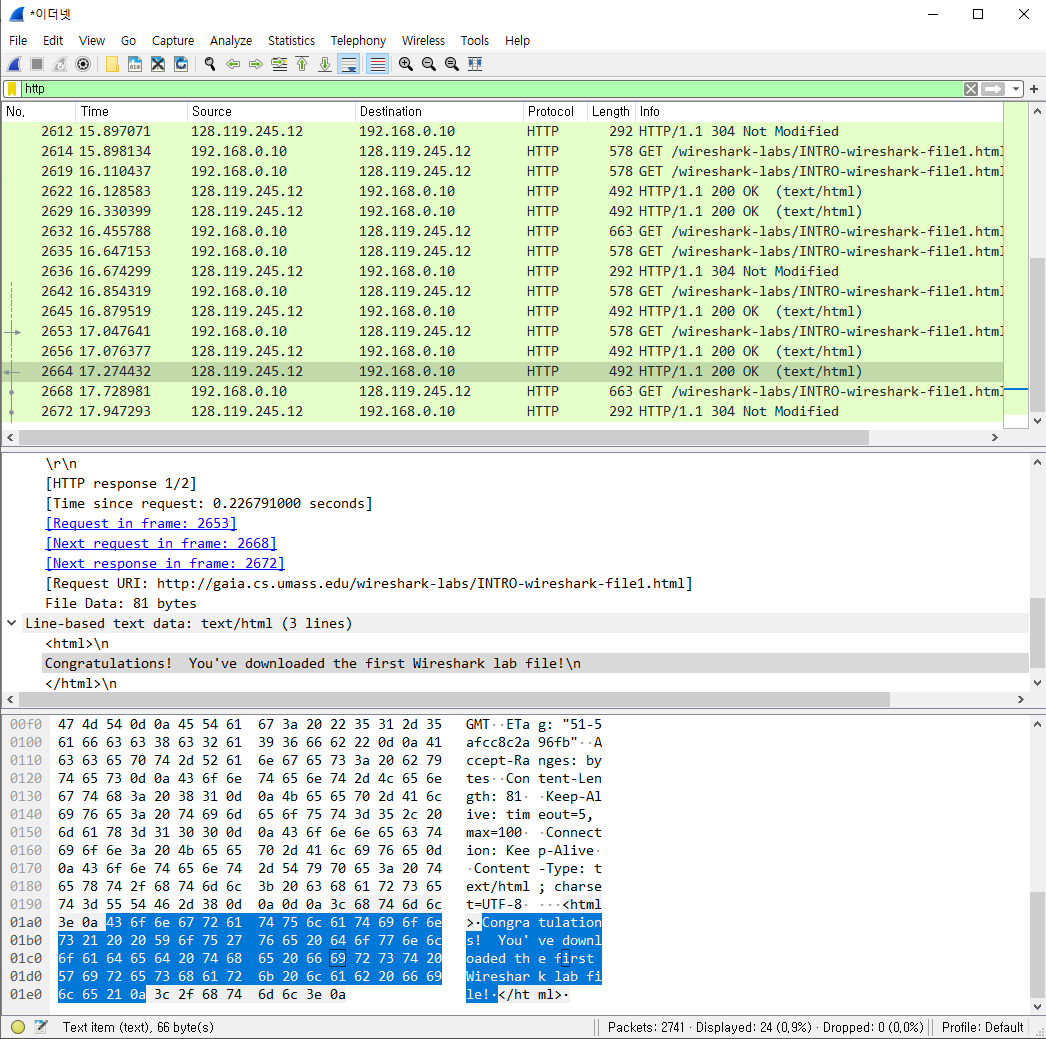1046x1039 pixels.
Task: Open the File menu
Action: (x=18, y=41)
